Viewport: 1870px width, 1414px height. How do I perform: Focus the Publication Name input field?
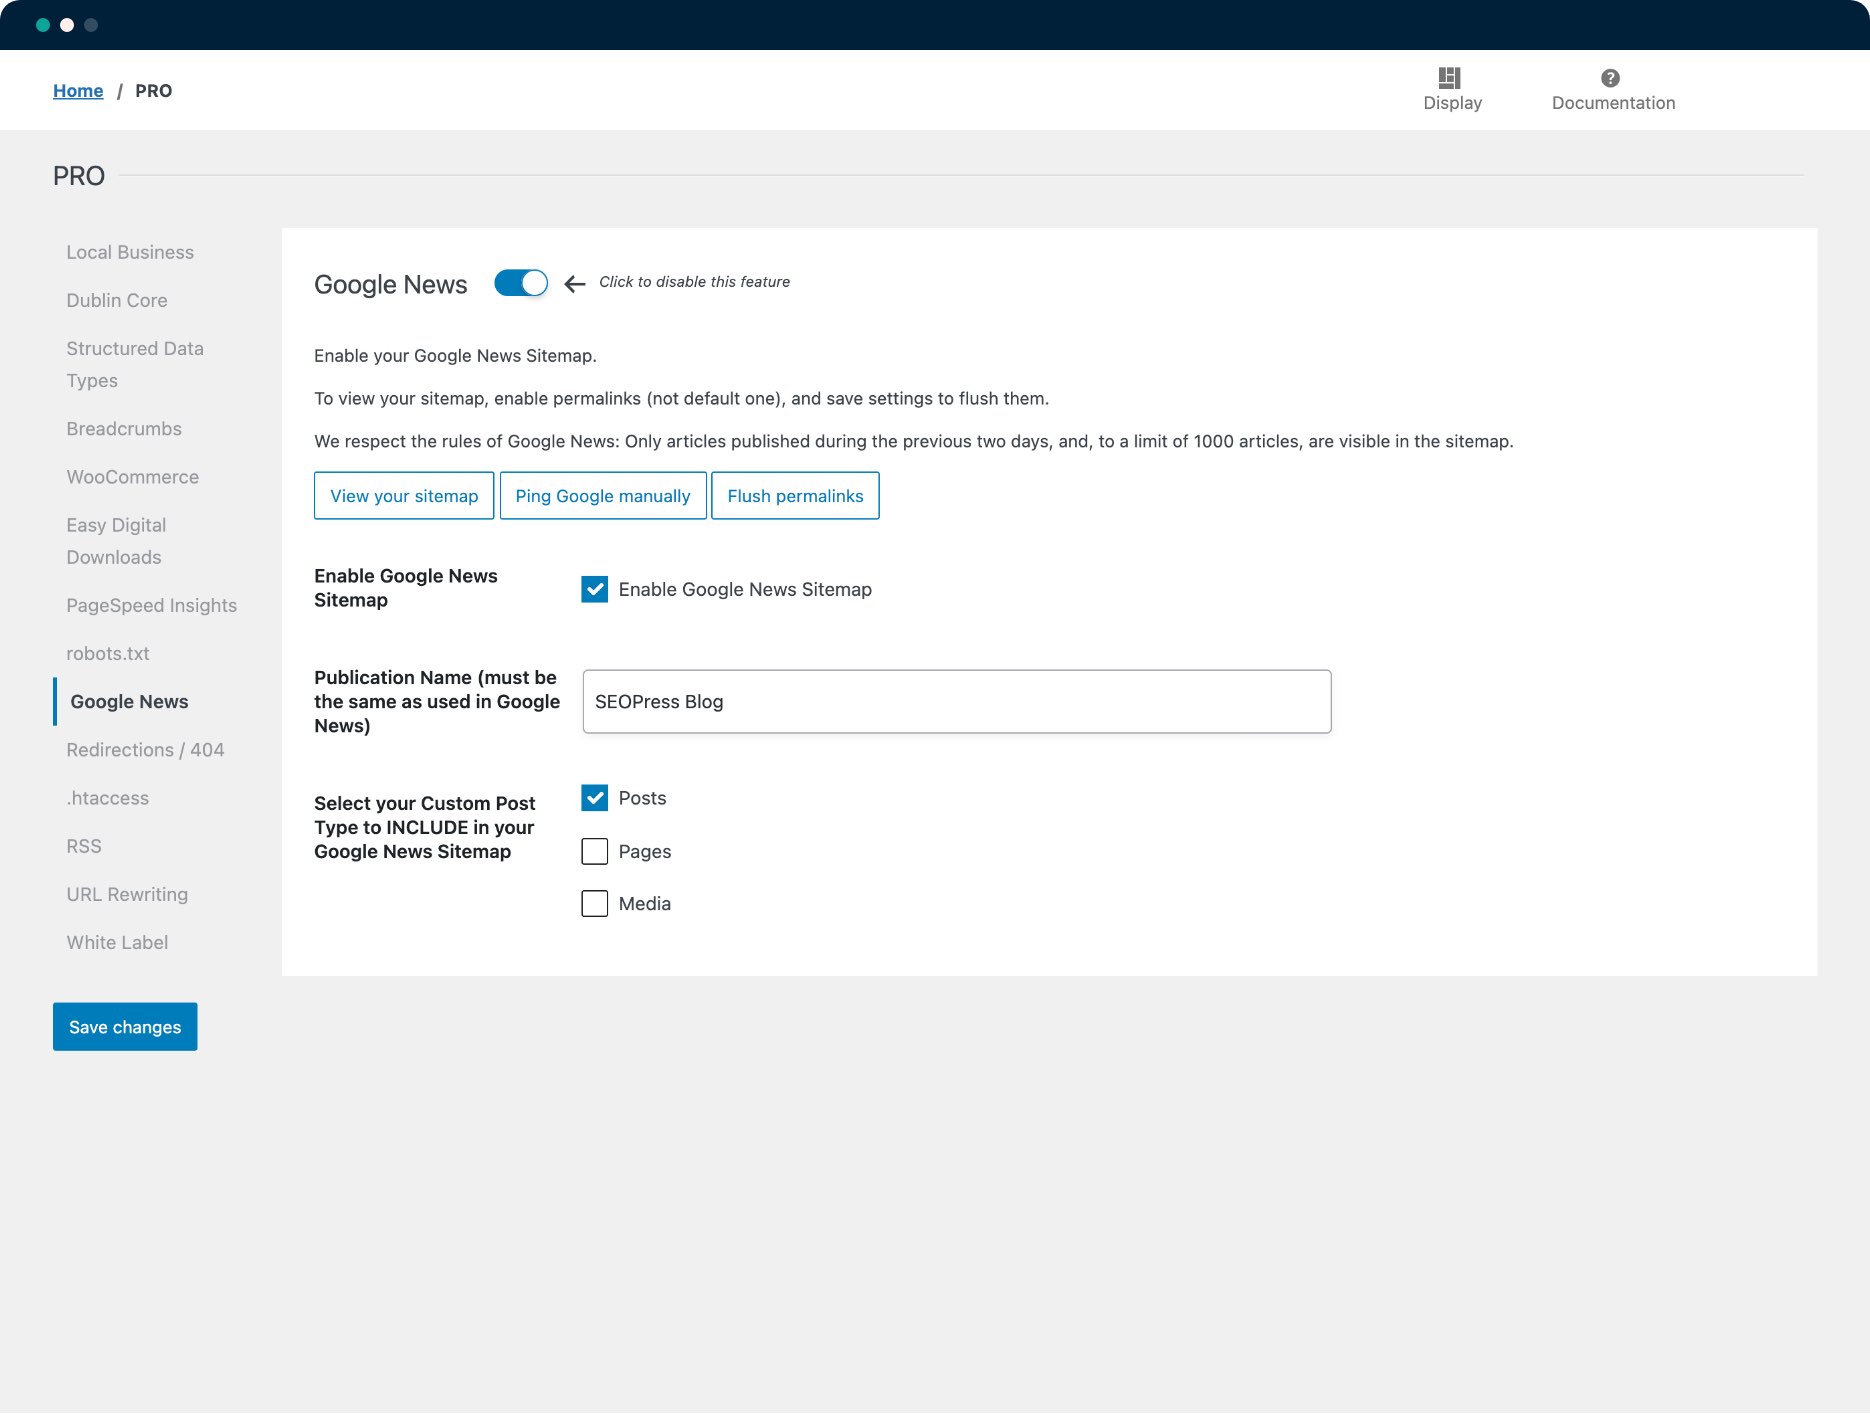pyautogui.click(x=957, y=702)
